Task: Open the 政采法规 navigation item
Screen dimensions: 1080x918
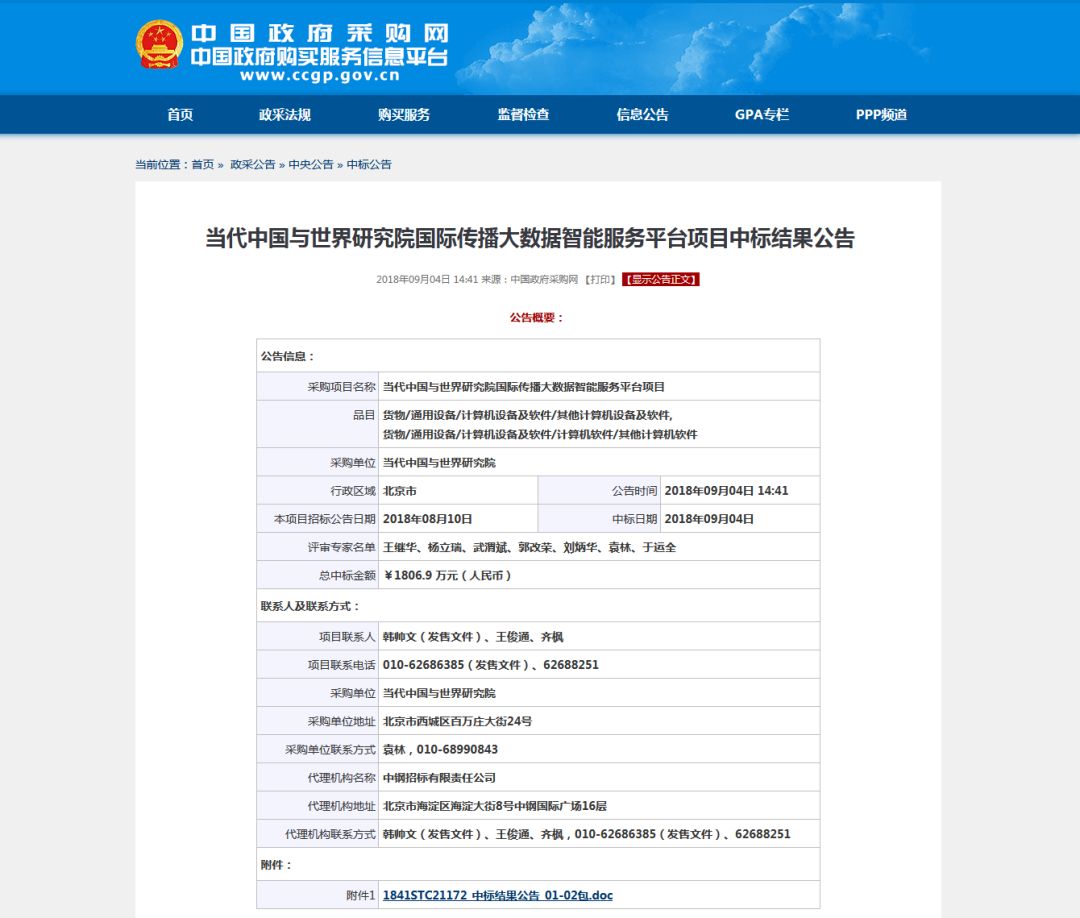Action: (284, 115)
